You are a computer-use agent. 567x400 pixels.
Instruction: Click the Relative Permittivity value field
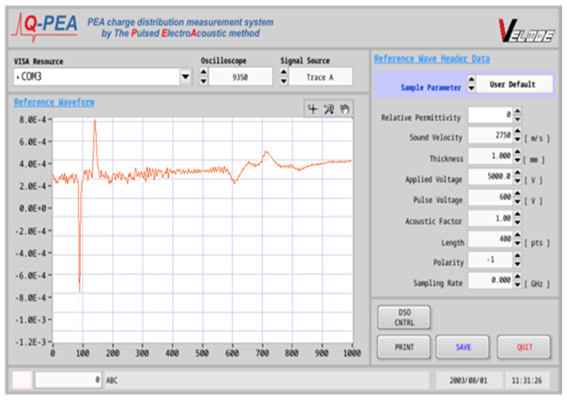[x=491, y=115]
